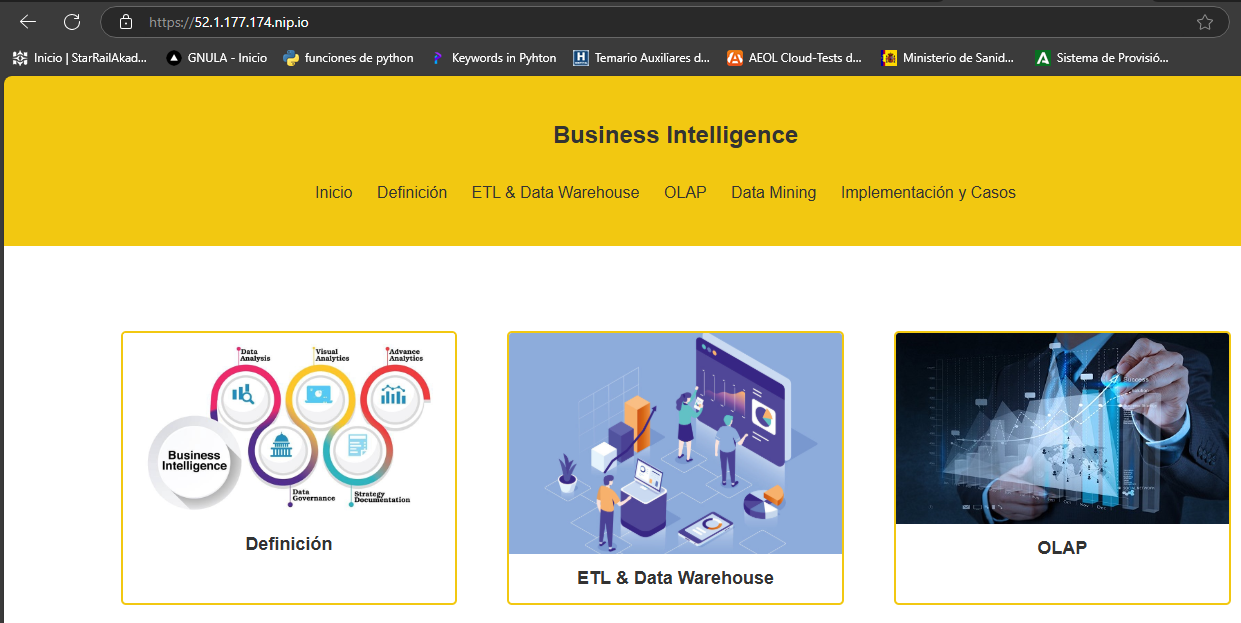Open the Keywords in Pyhton bookmark
This screenshot has height=623, width=1241.
click(x=494, y=58)
